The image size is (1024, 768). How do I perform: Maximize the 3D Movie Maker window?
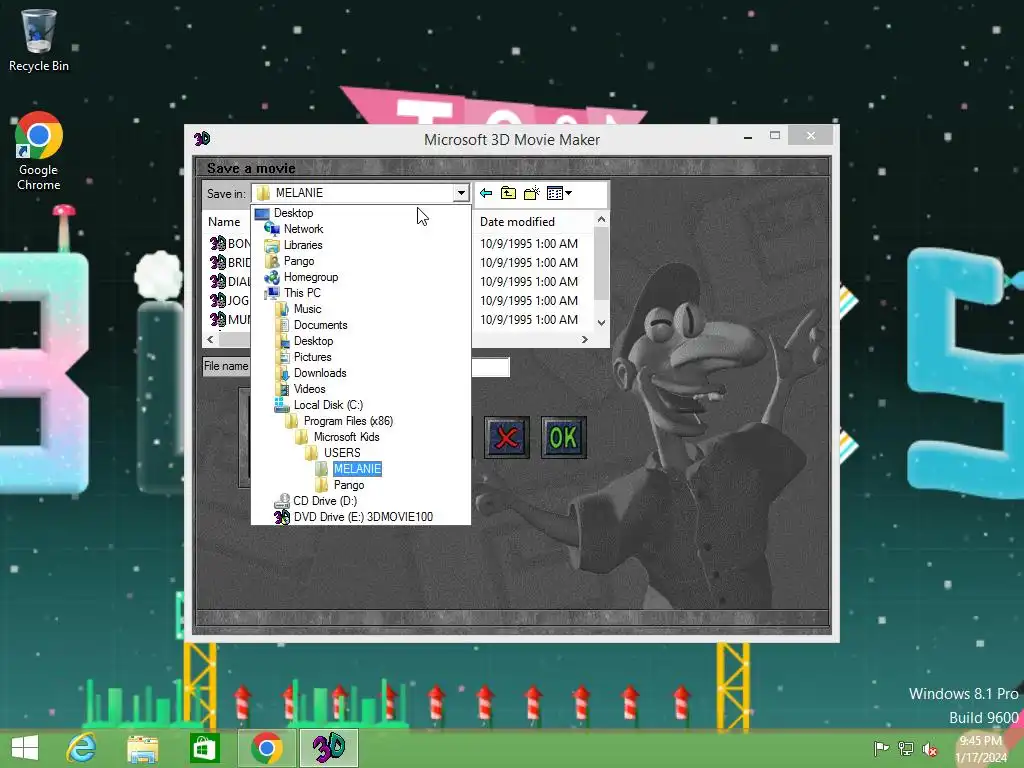click(775, 136)
